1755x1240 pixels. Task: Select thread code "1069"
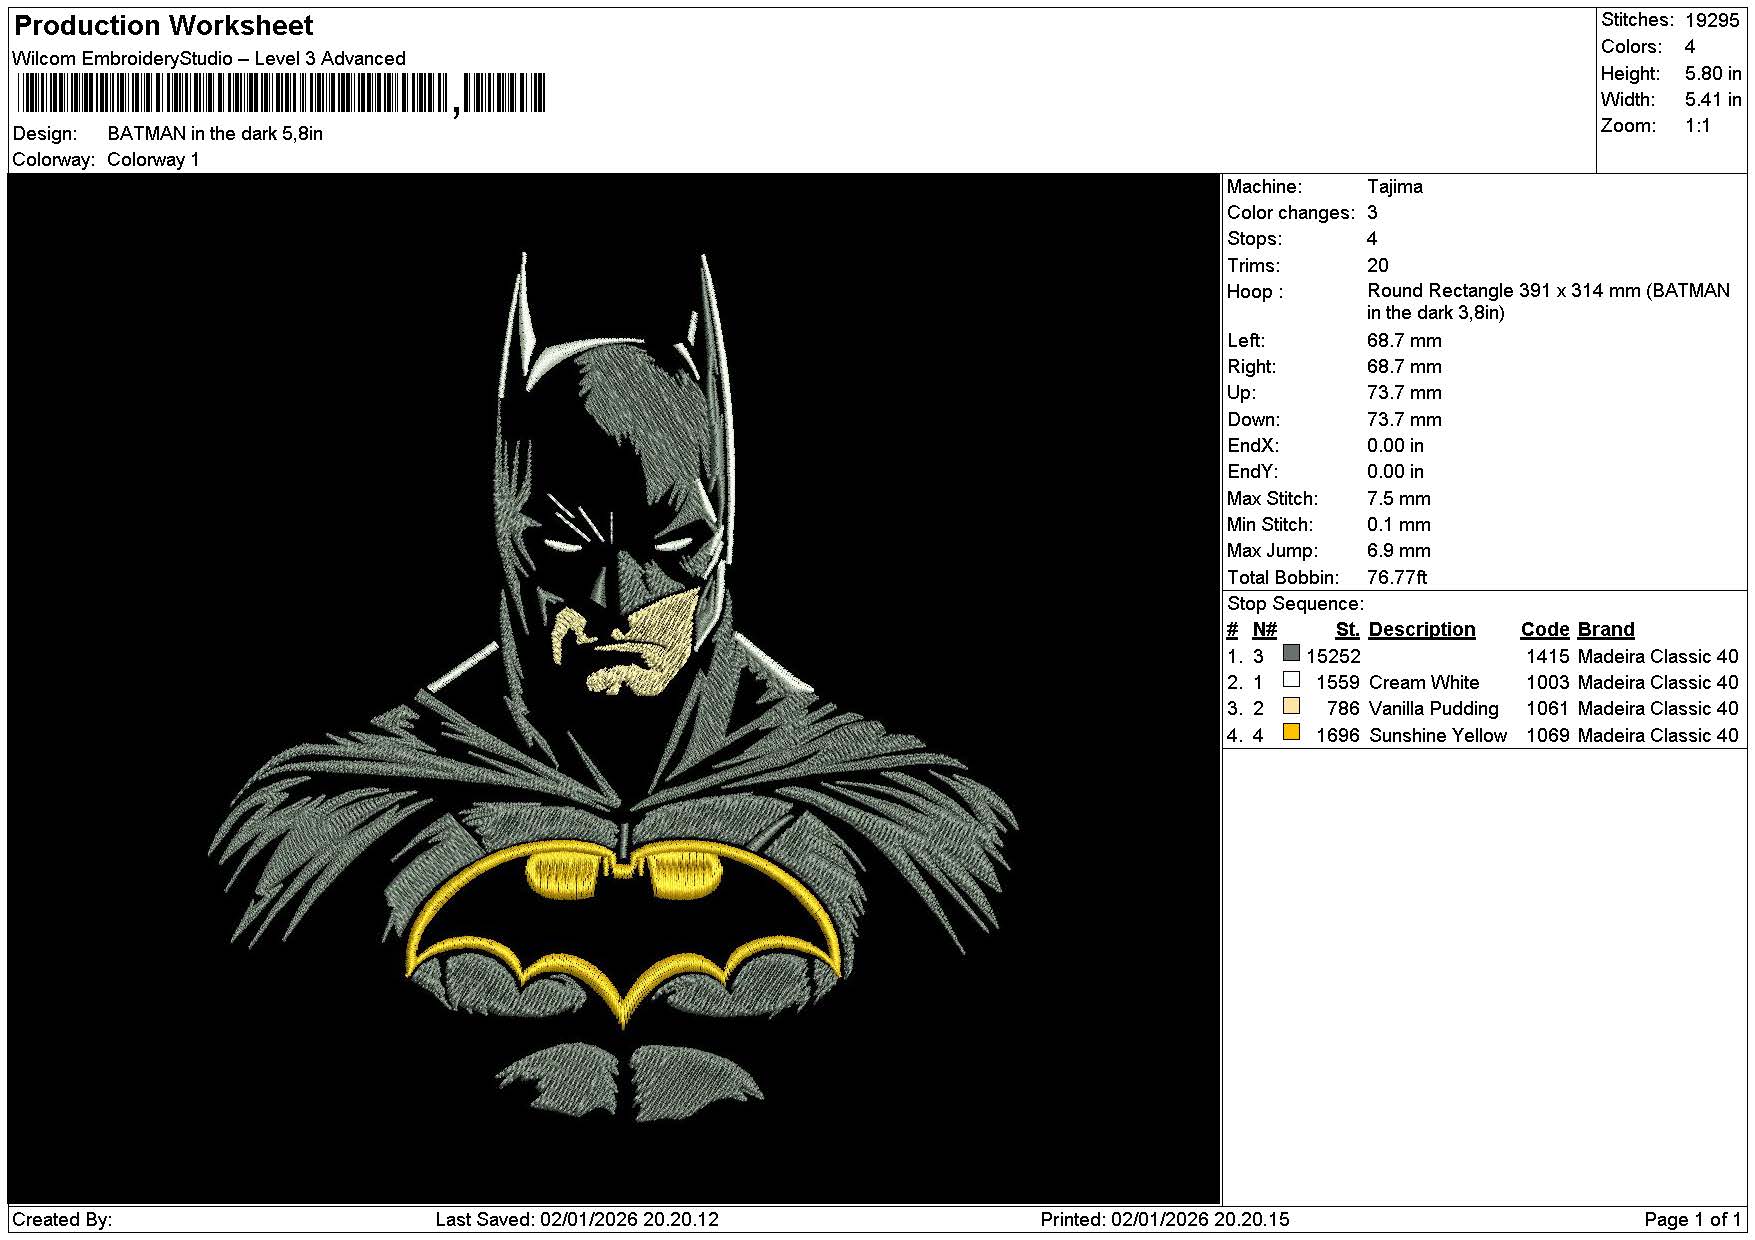point(1548,736)
